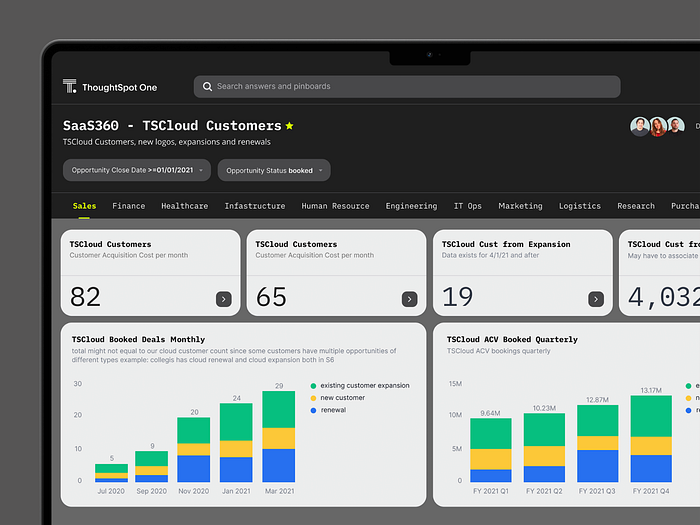Click the FY 2021 Q3 bar
Screen dimensions: 700x525
[x=597, y=443]
